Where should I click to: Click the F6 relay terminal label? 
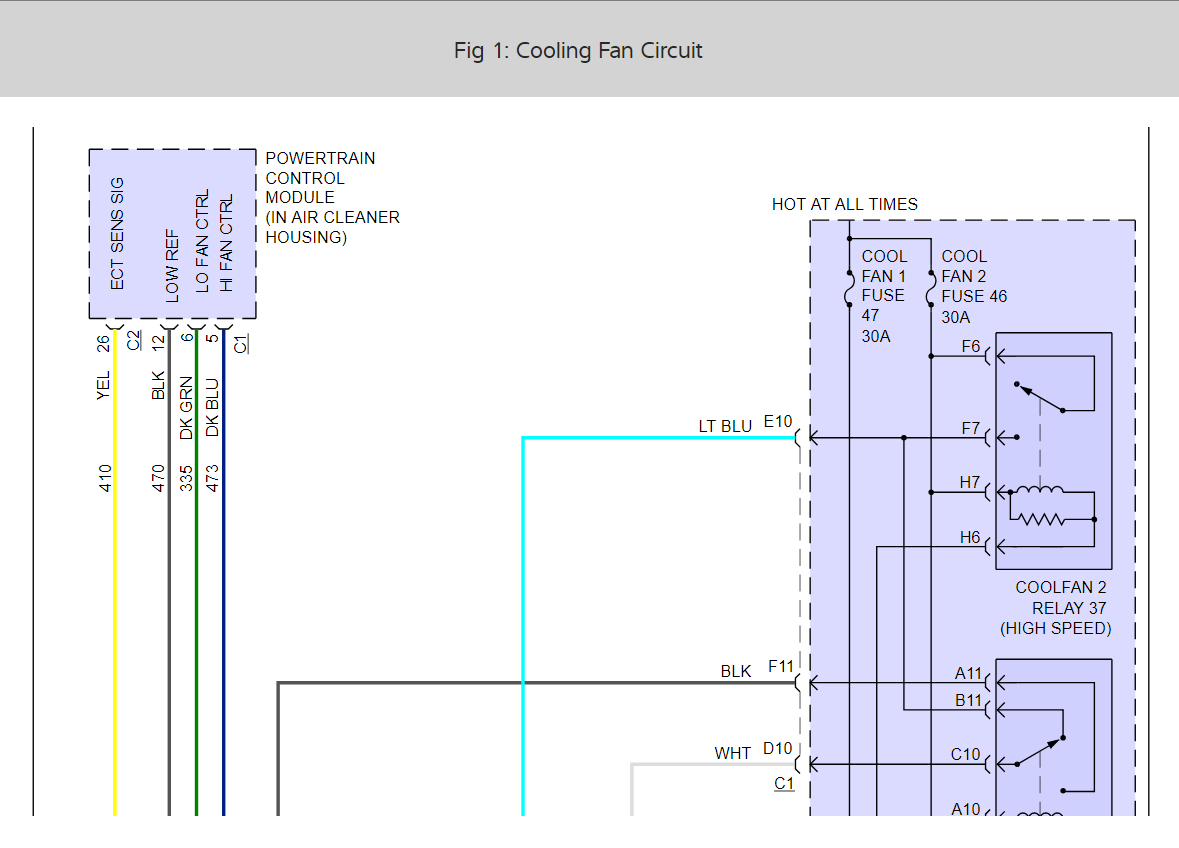(970, 346)
